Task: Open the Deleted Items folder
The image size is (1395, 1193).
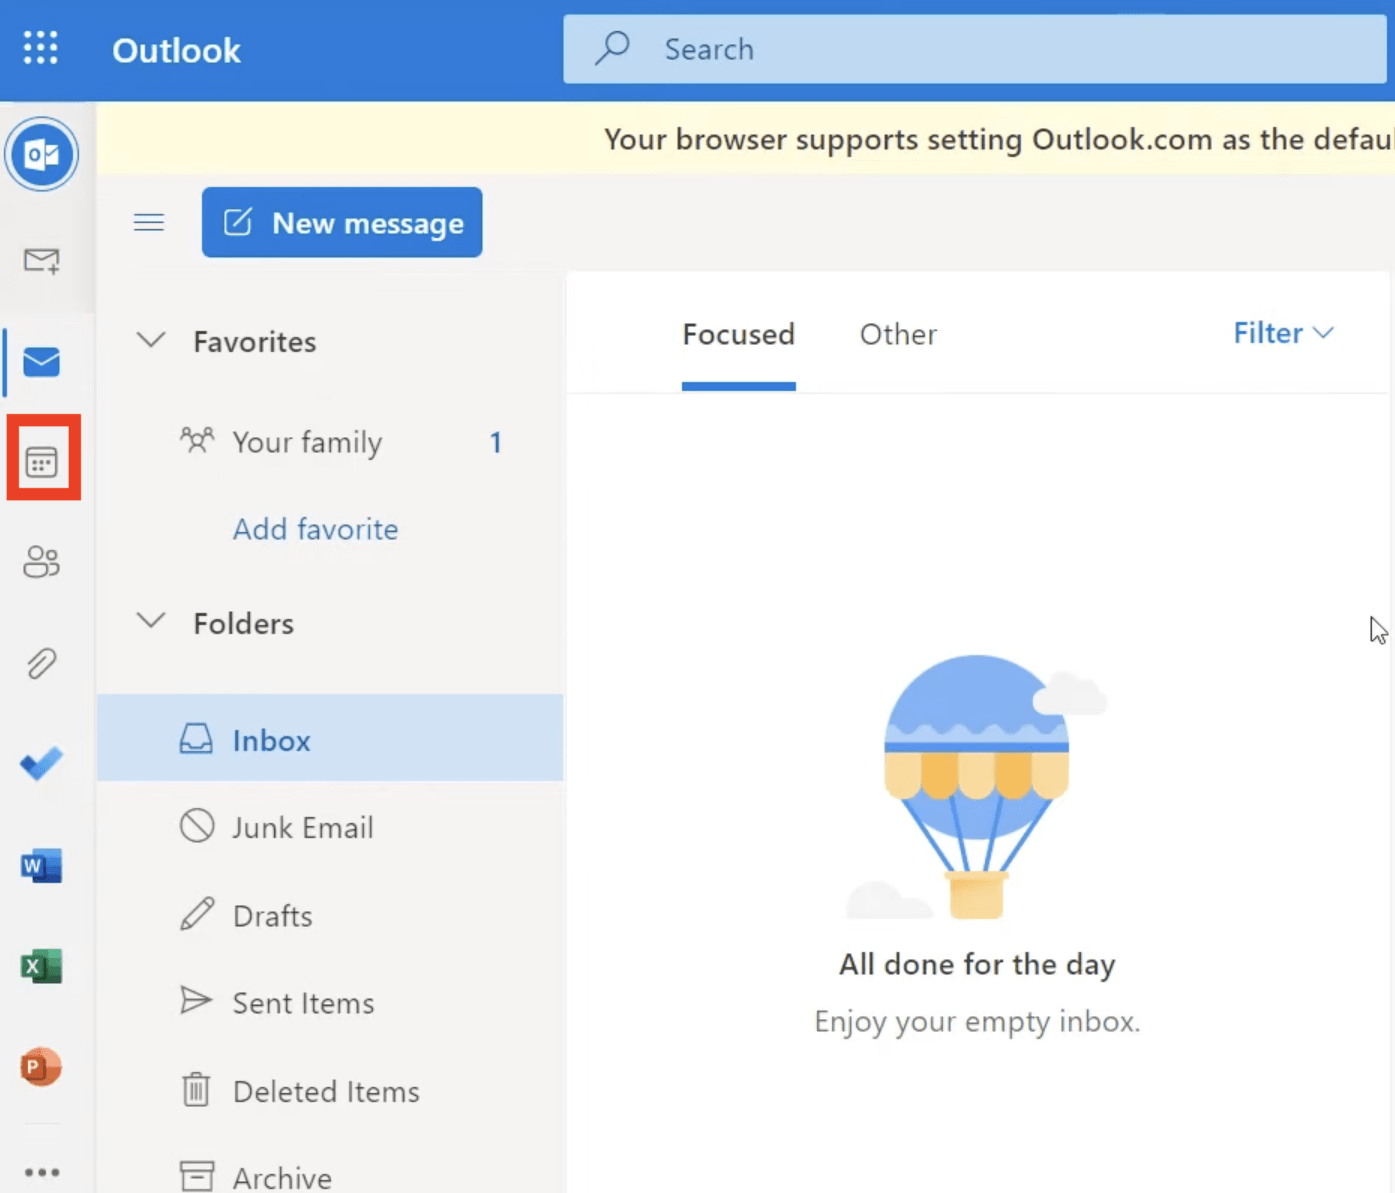Action: point(330,1090)
